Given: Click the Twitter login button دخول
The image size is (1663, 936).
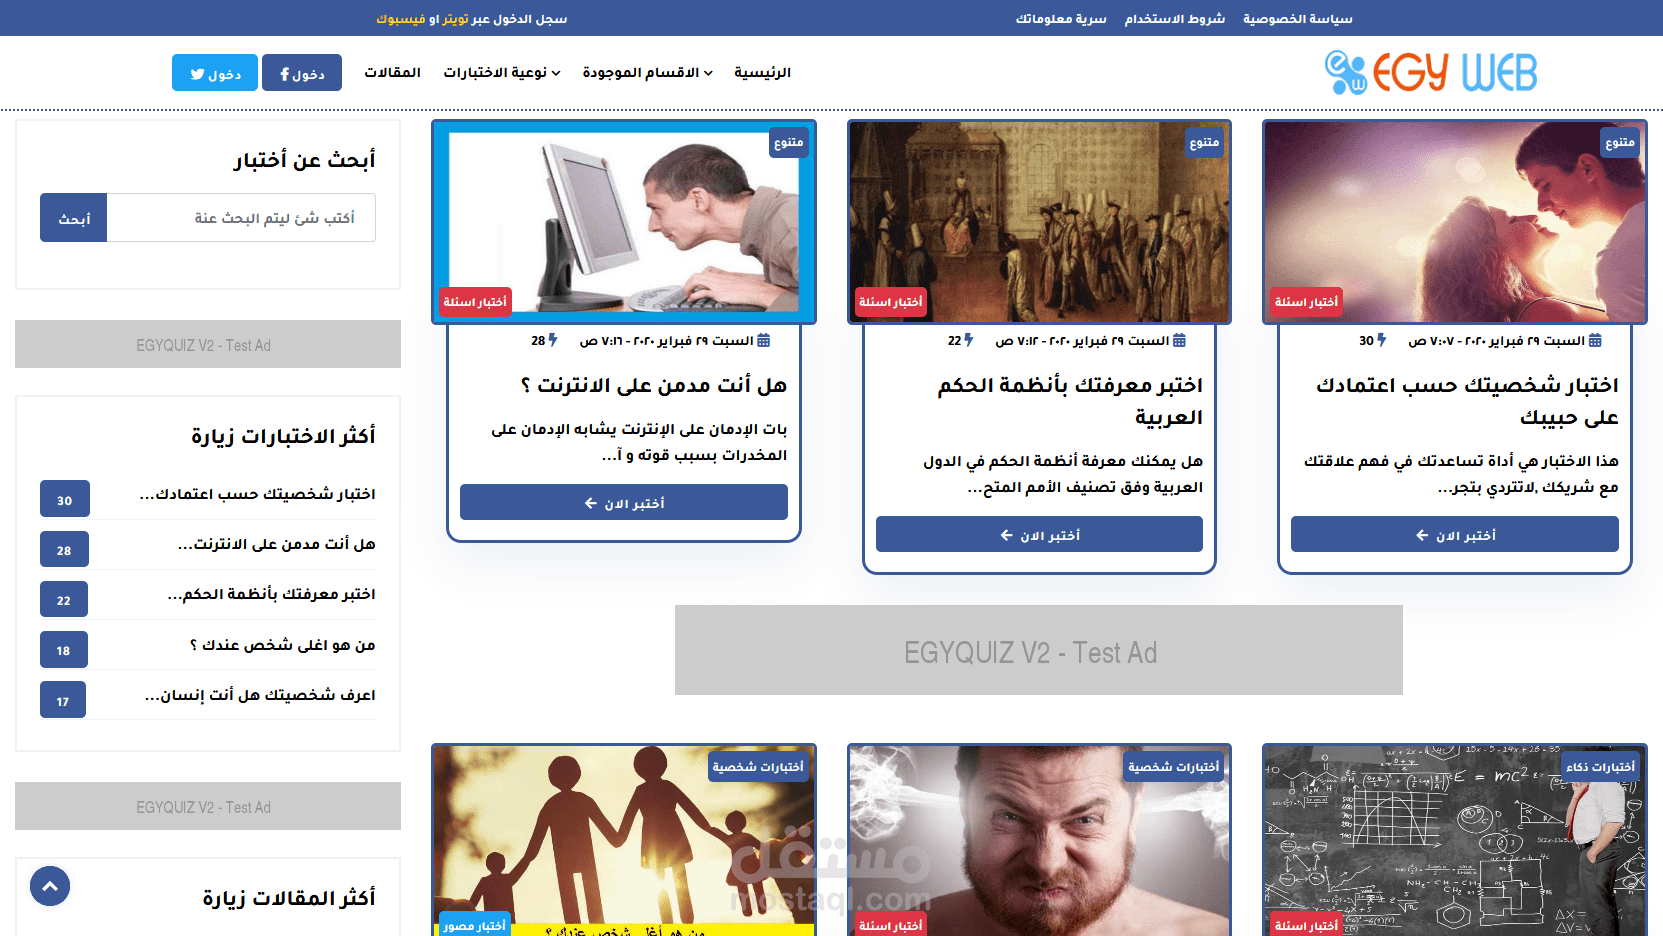Looking at the screenshot, I should (x=215, y=73).
